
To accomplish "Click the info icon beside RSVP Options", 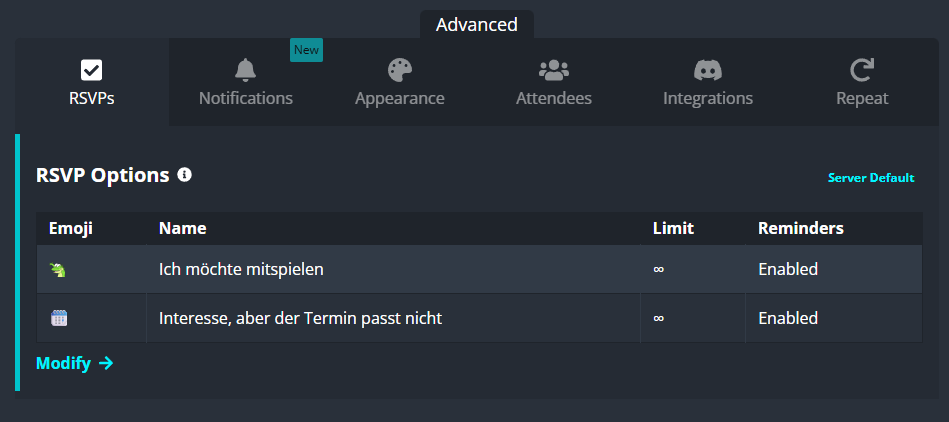I will 185,175.
